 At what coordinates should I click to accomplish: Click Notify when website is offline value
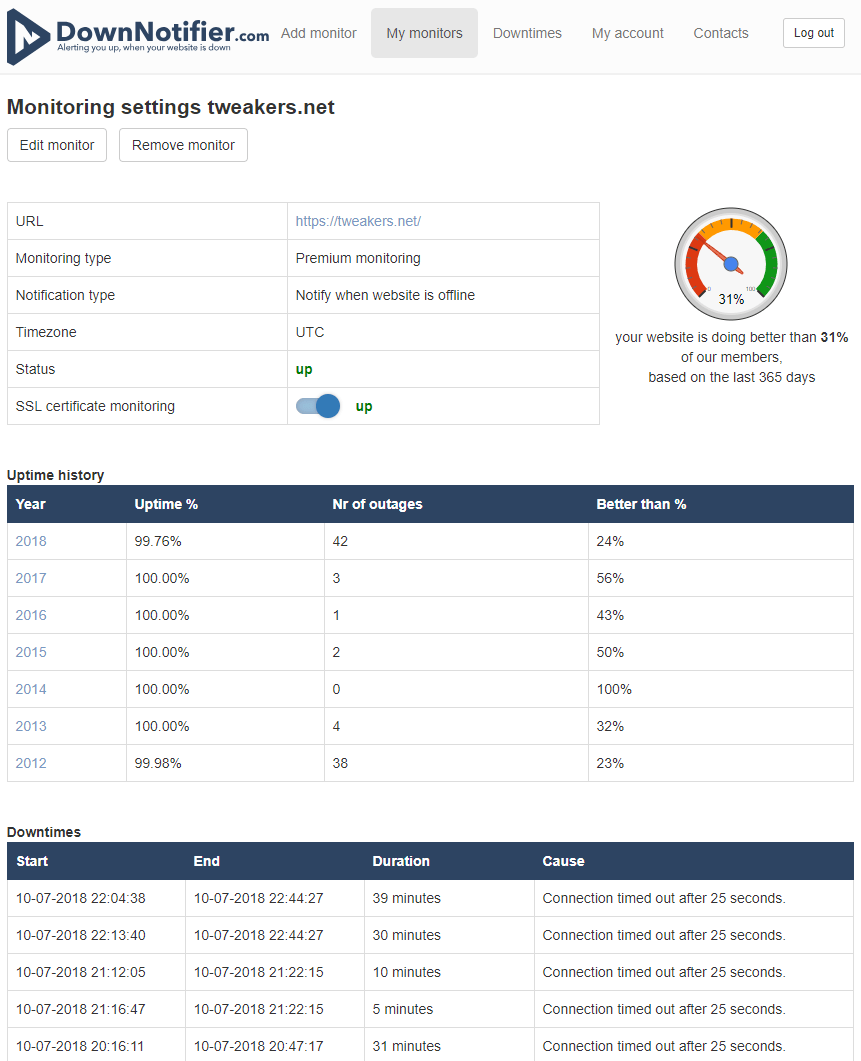(385, 296)
